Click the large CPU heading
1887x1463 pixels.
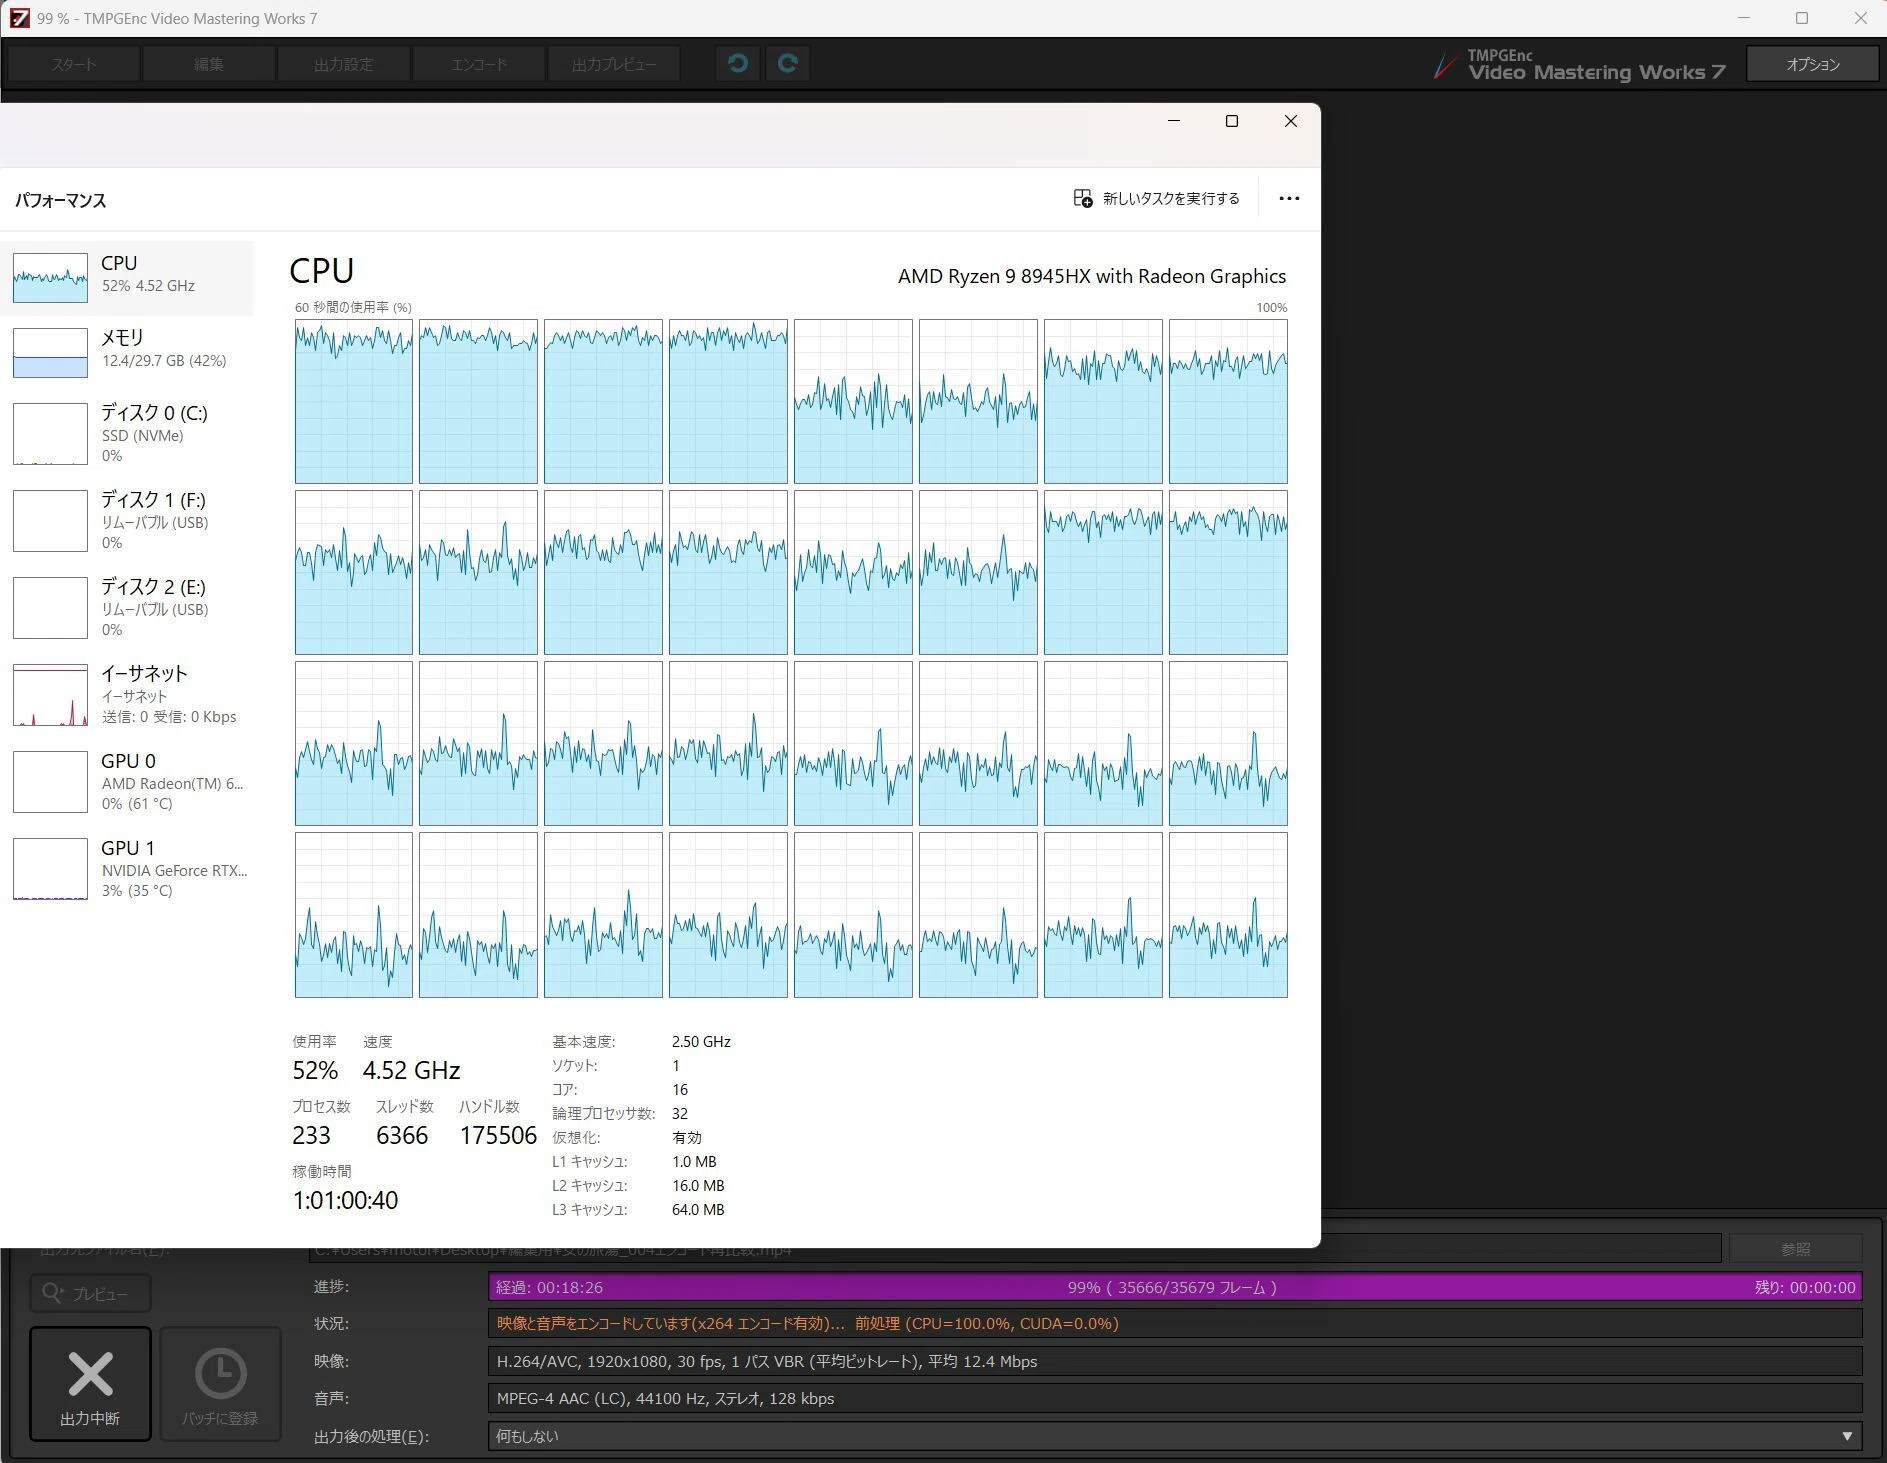[321, 271]
